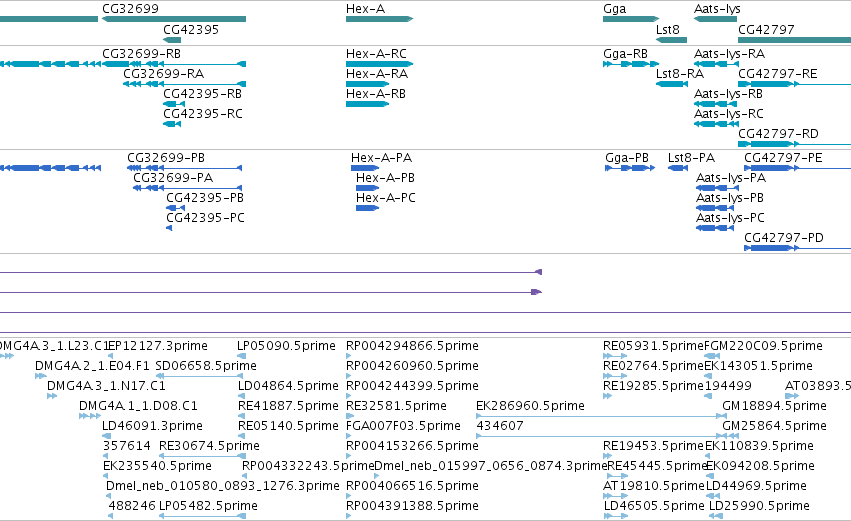Viewport: 851px width, 521px height.
Task: Click the LD46091.3prime EST label
Action: [153, 427]
